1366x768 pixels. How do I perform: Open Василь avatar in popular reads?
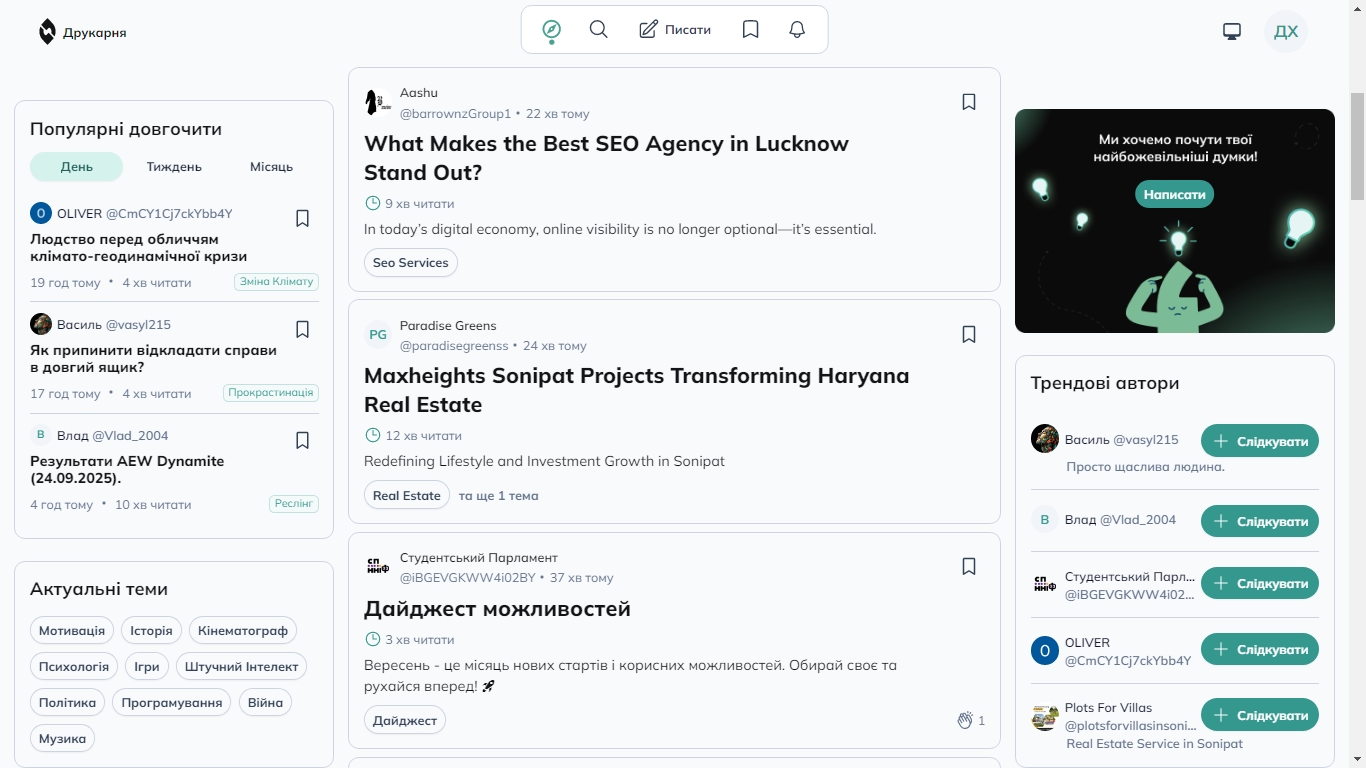click(x=41, y=324)
